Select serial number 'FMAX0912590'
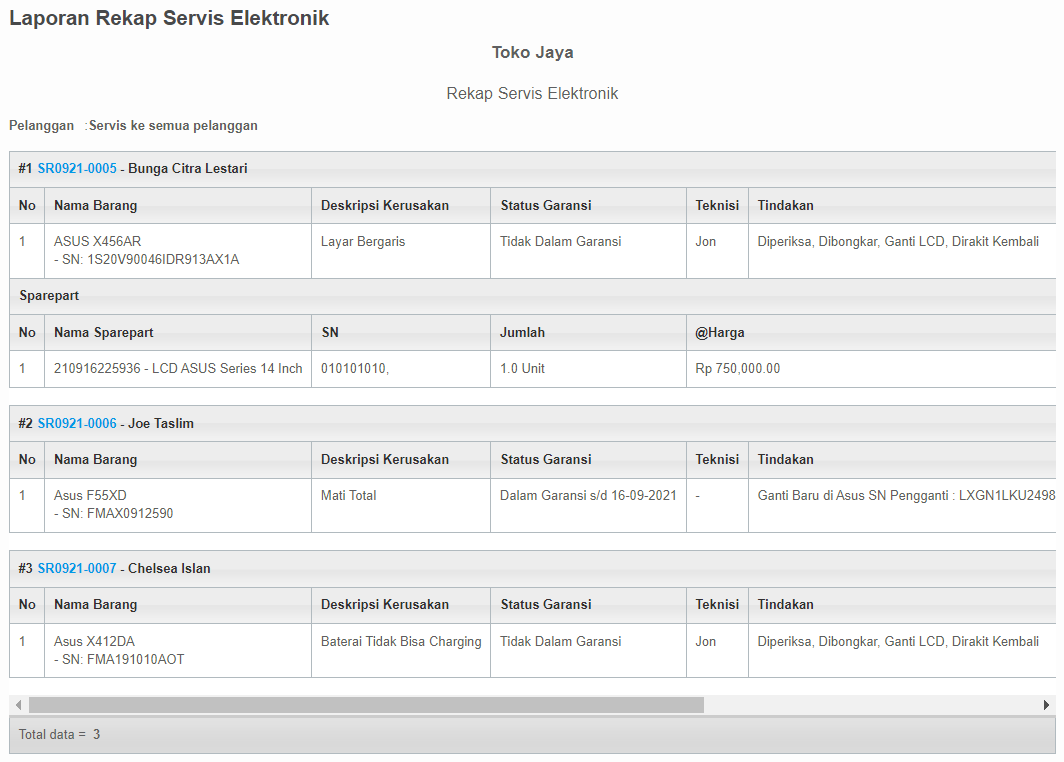 coord(130,514)
